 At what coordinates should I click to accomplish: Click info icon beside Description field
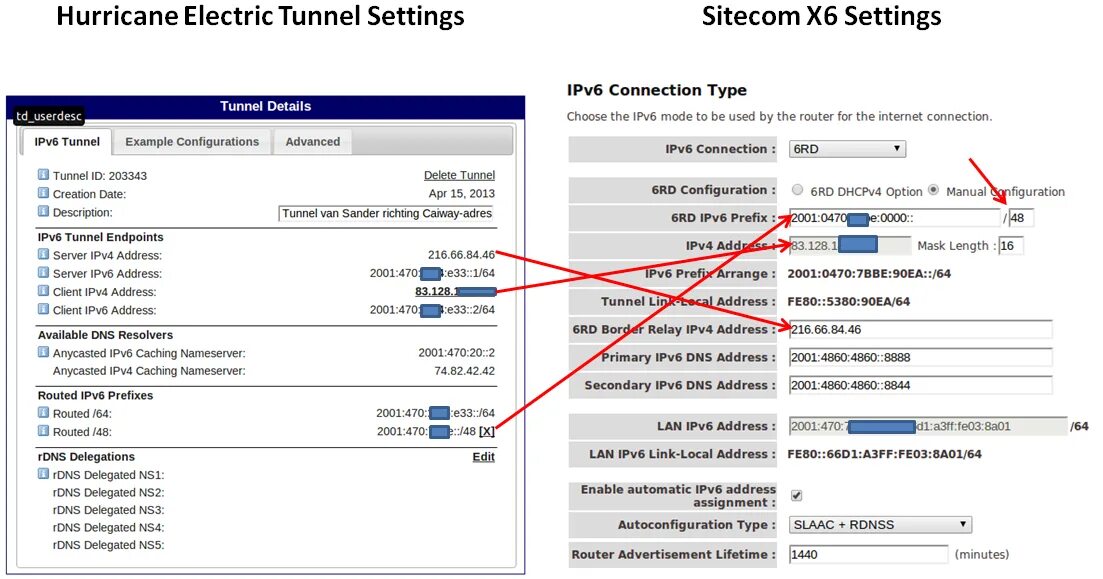point(43,211)
